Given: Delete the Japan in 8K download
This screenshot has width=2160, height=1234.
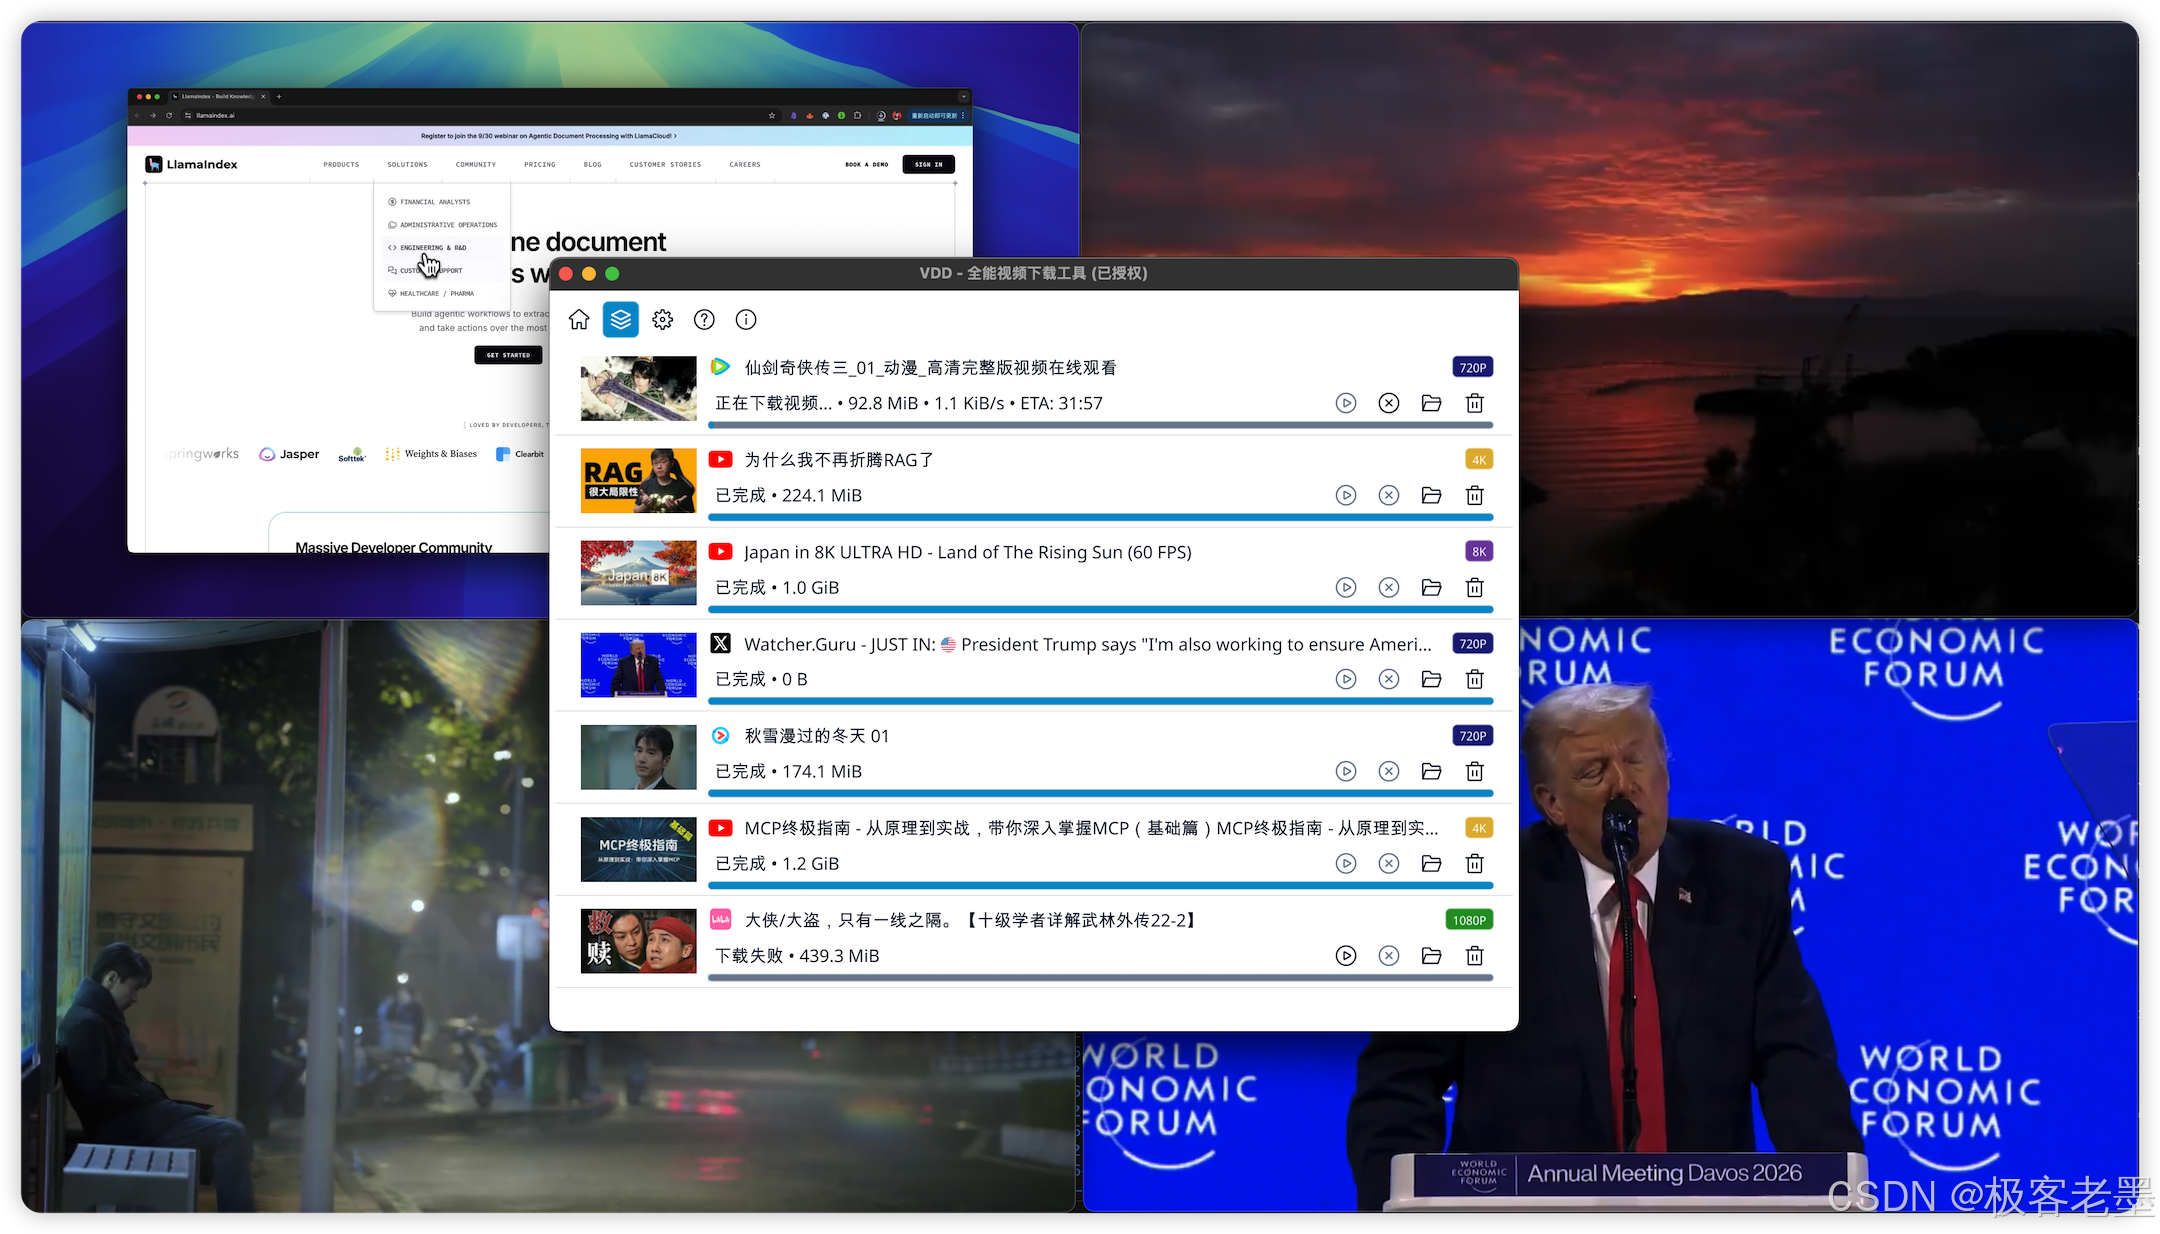Looking at the screenshot, I should pyautogui.click(x=1475, y=587).
